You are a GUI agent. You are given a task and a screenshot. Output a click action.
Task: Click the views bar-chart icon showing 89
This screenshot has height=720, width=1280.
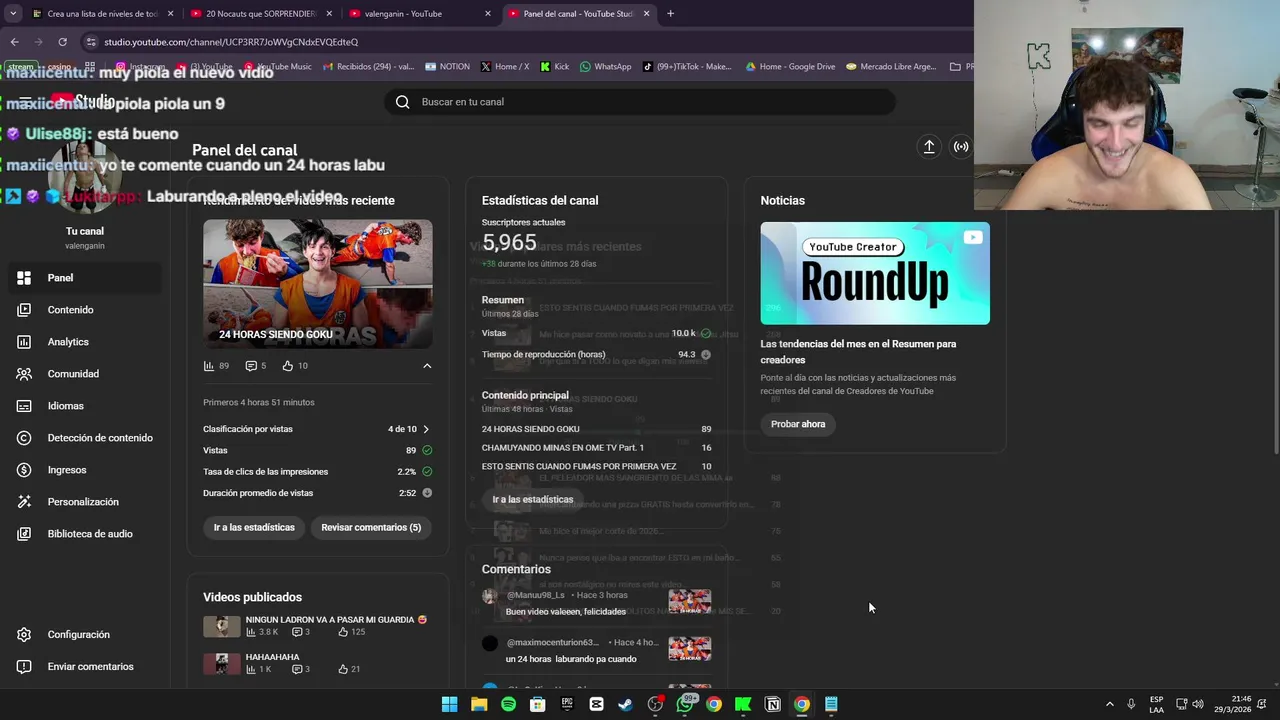[x=209, y=366]
